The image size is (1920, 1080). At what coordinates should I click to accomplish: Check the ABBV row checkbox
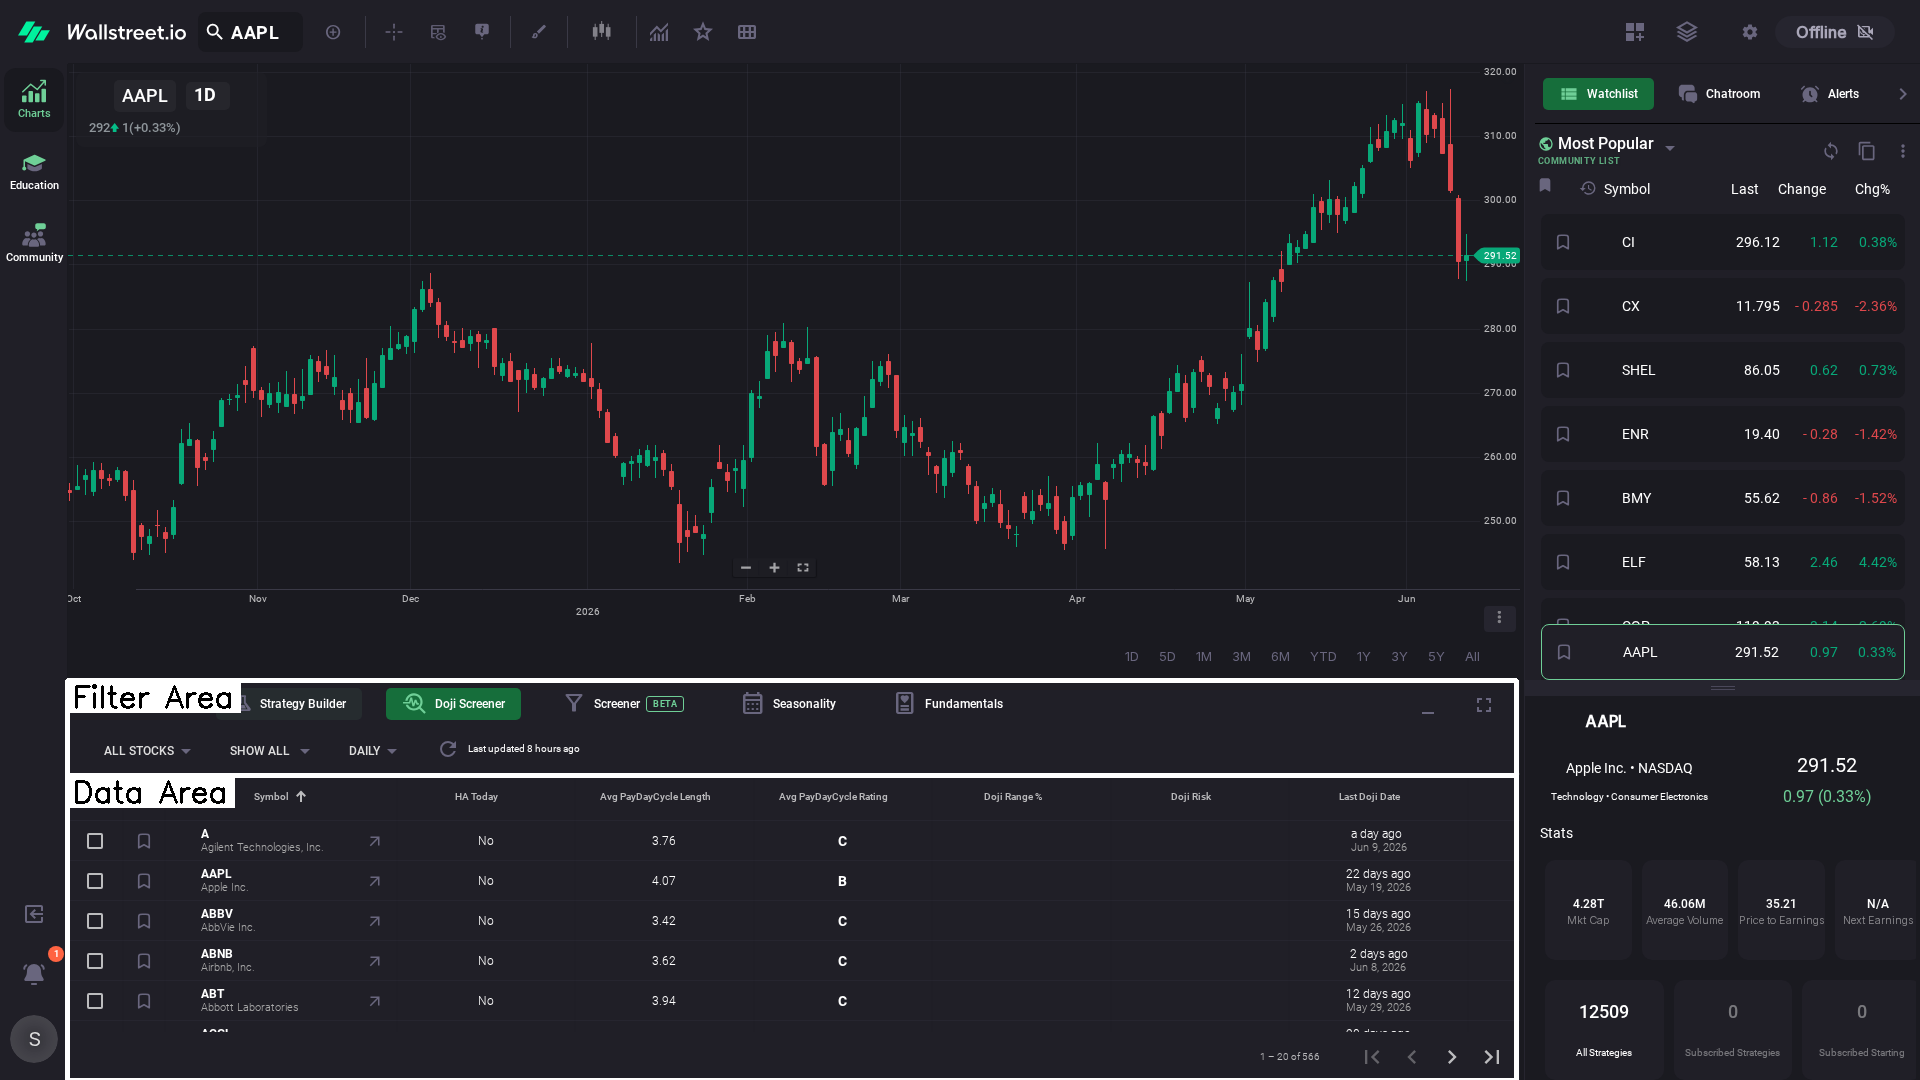click(x=95, y=921)
